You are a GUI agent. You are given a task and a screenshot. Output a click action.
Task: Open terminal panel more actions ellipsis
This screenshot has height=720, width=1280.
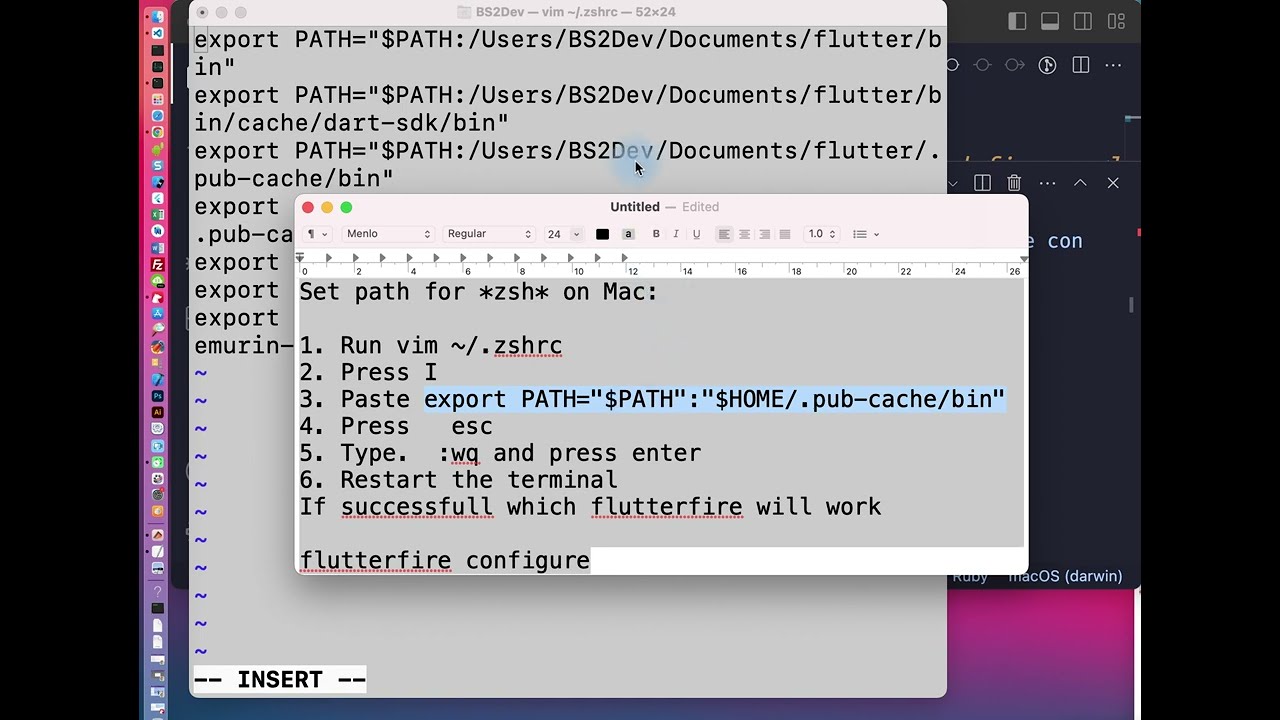coord(1047,183)
